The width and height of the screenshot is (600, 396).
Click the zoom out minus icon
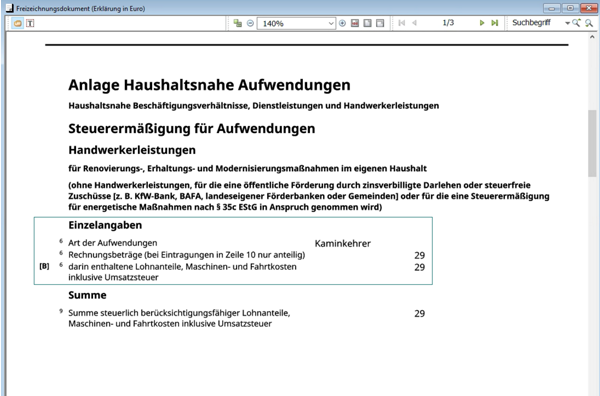click(250, 23)
